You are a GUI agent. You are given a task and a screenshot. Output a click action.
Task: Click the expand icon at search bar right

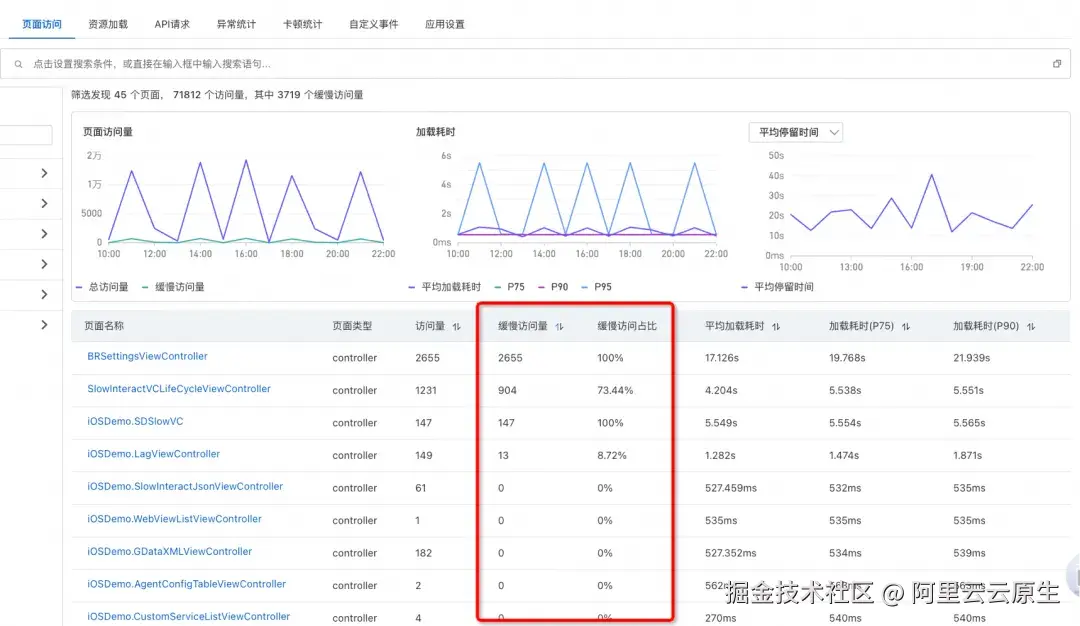point(1057,64)
